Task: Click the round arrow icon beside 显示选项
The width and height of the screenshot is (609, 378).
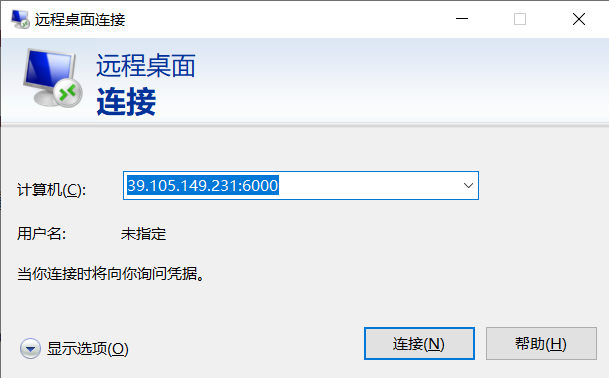Action: pyautogui.click(x=30, y=348)
